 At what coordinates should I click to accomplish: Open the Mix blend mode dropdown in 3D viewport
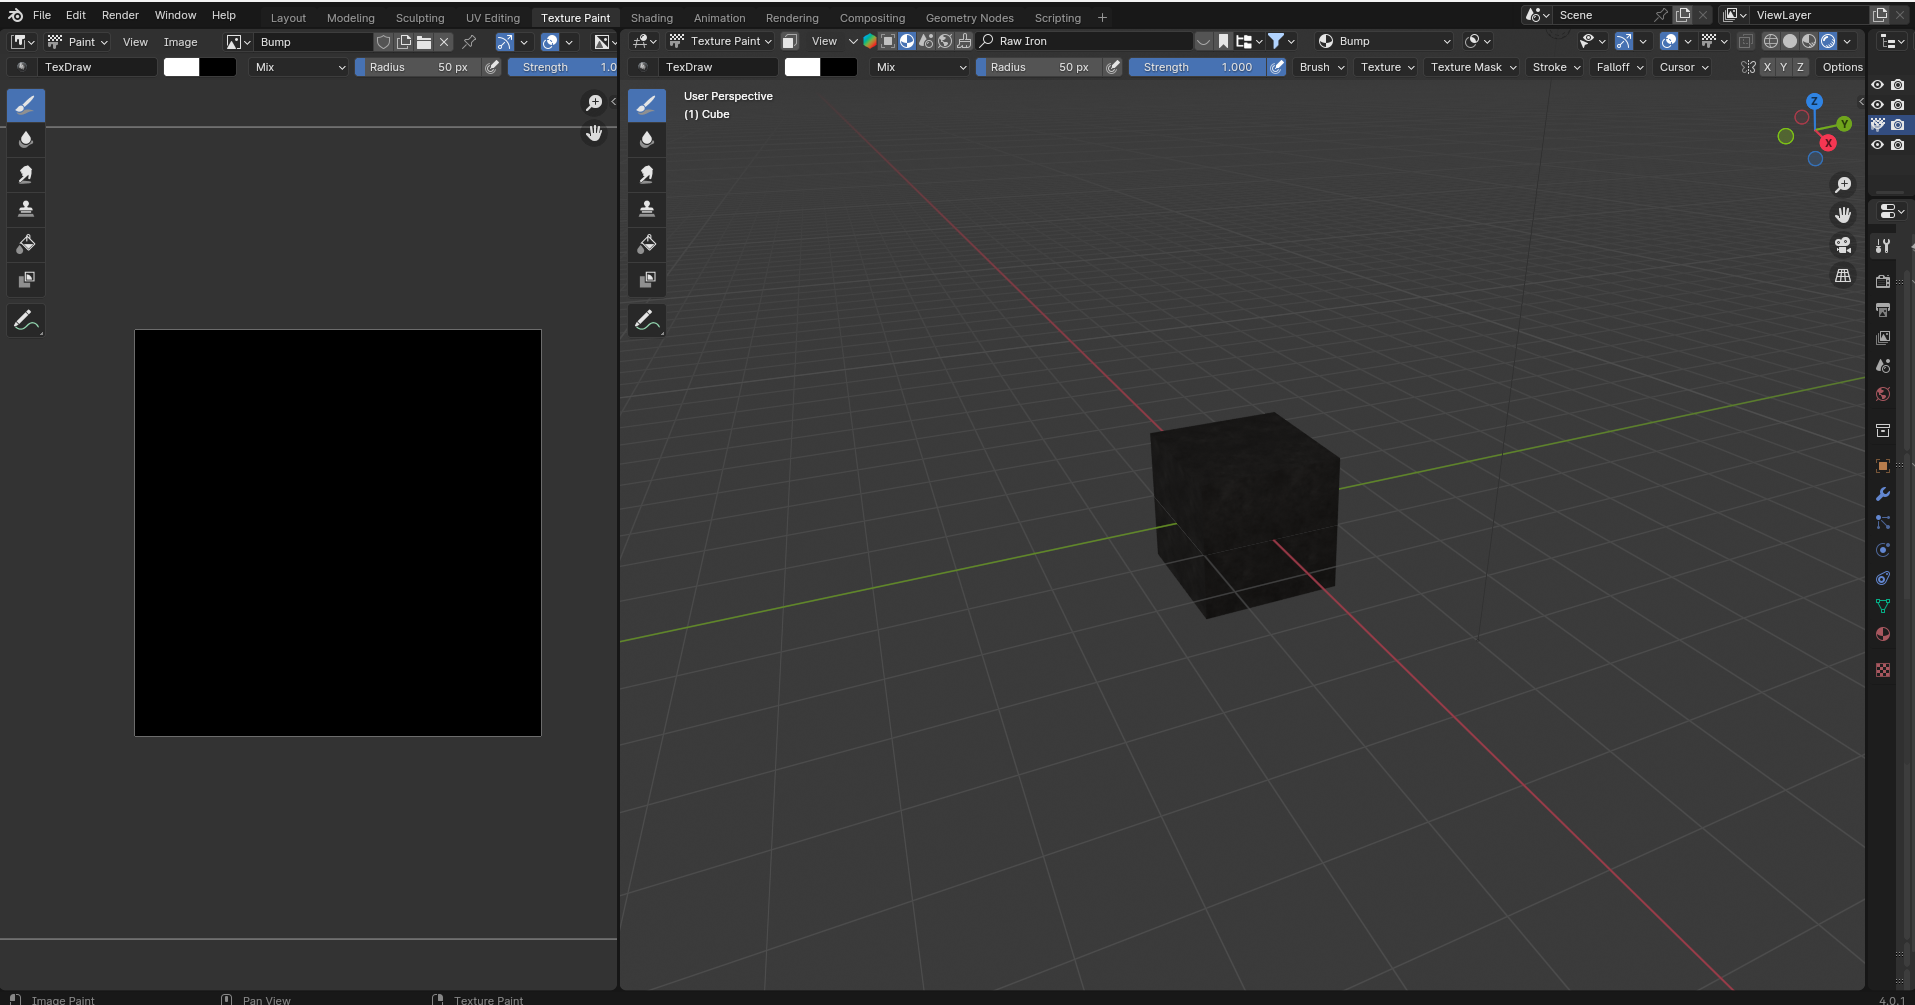(x=921, y=67)
